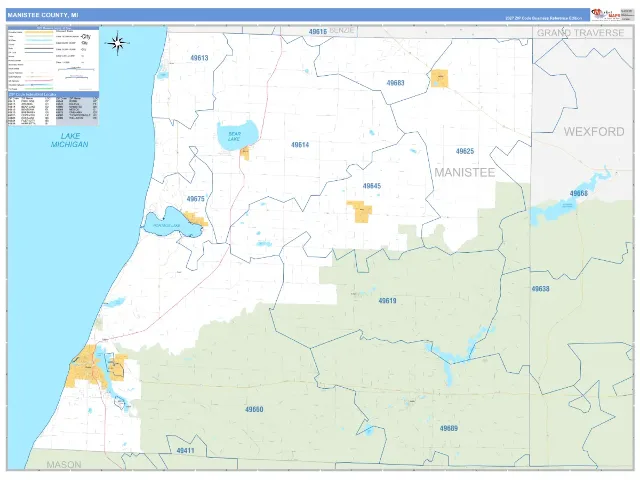
Task: Click the orange city area near 49683
Action: click(439, 78)
